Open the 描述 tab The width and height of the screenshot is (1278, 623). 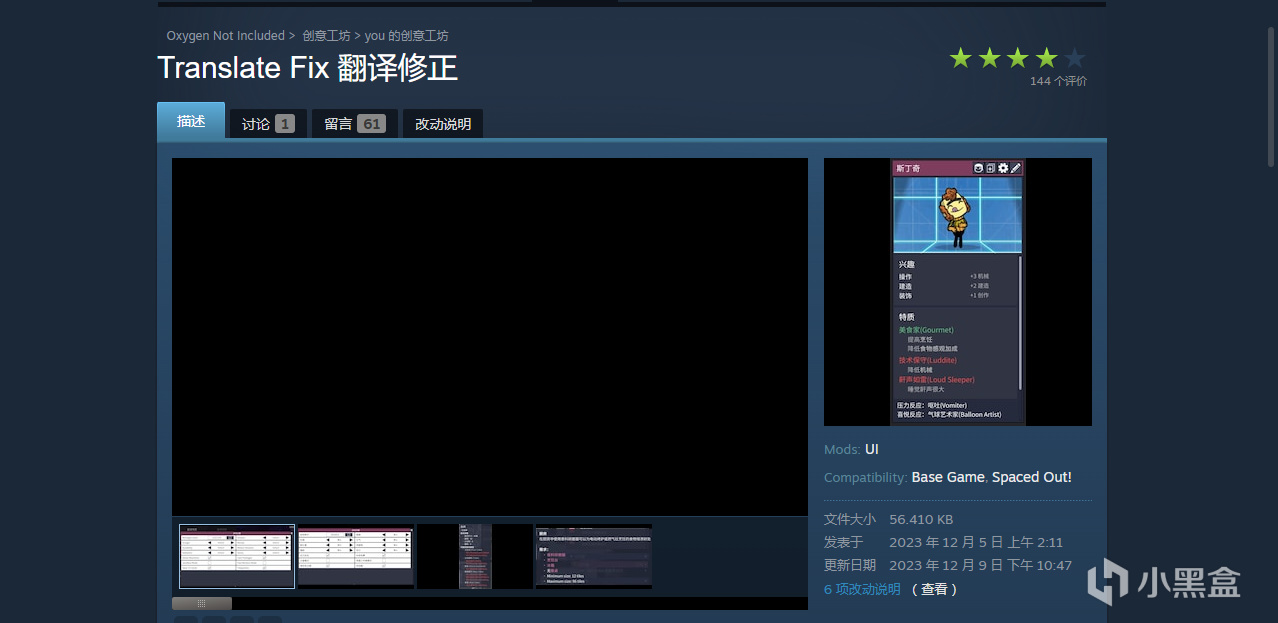coord(191,121)
